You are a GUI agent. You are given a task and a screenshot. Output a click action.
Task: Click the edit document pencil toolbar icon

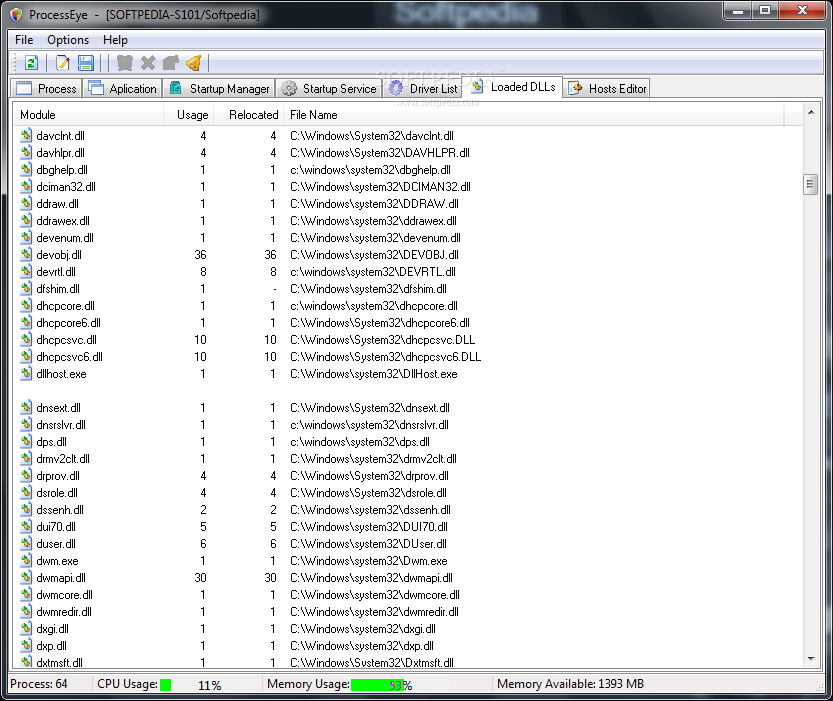63,63
